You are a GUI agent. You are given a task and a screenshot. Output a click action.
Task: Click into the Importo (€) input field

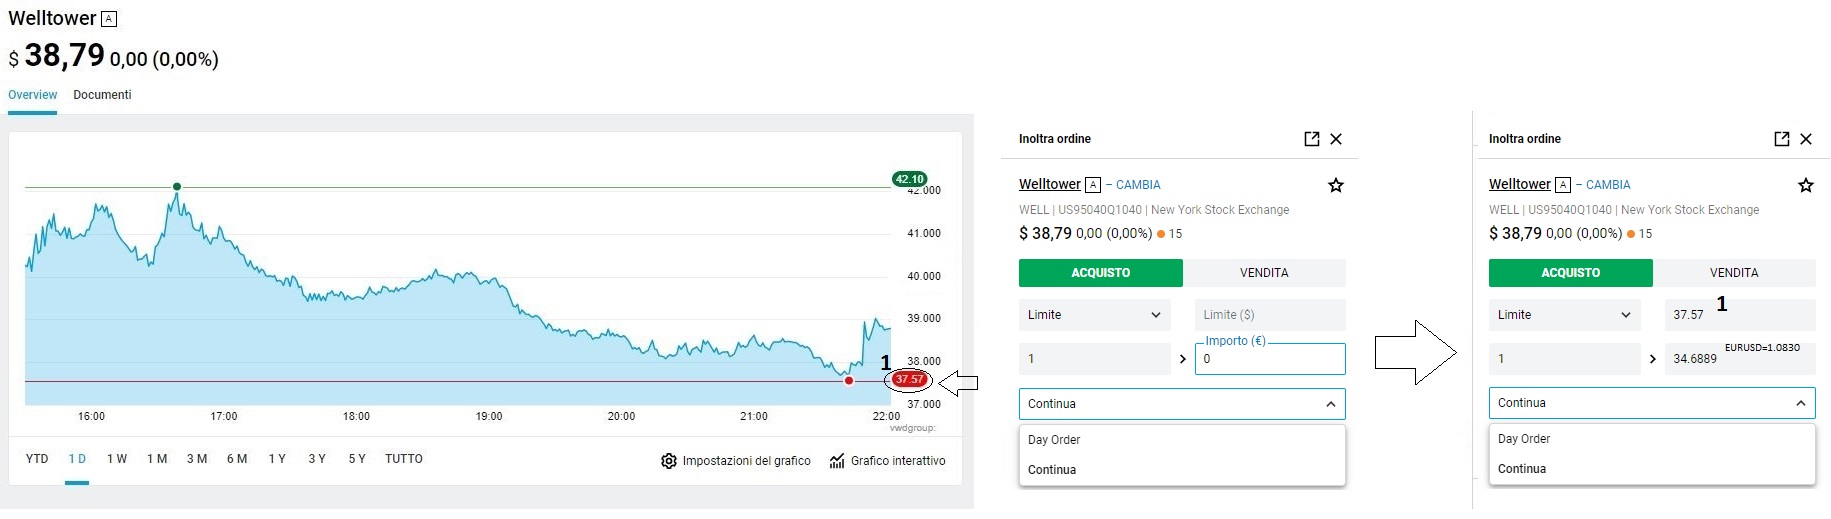(1269, 359)
